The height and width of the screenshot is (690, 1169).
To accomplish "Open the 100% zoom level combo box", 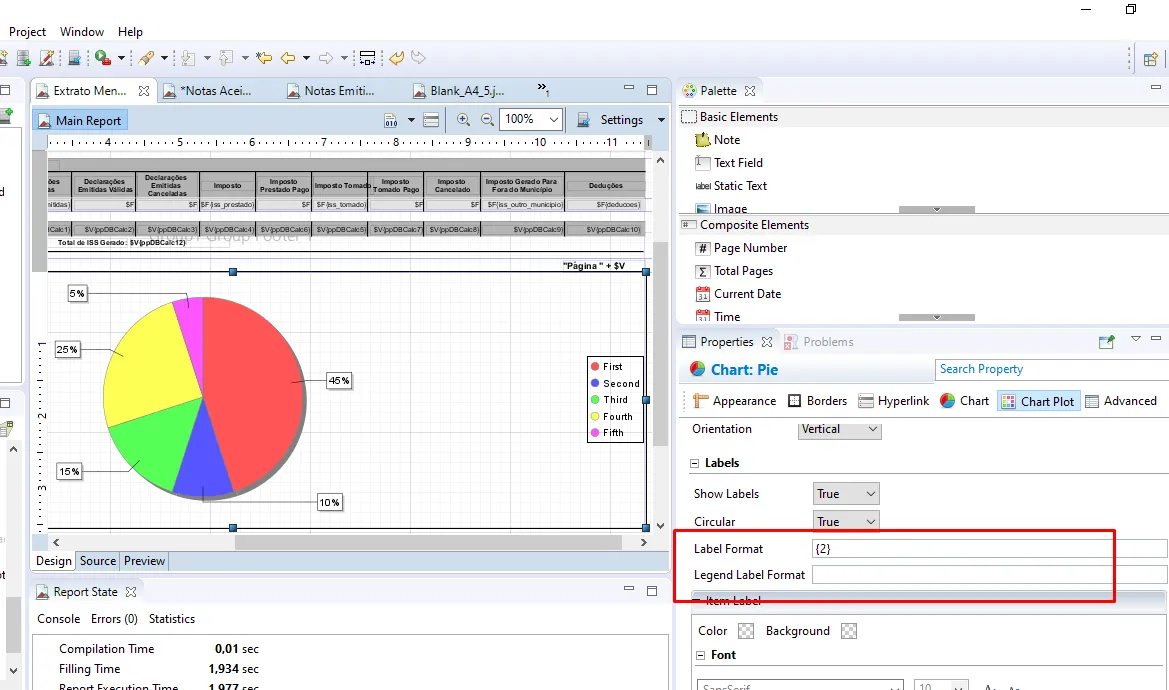I will (x=531, y=119).
